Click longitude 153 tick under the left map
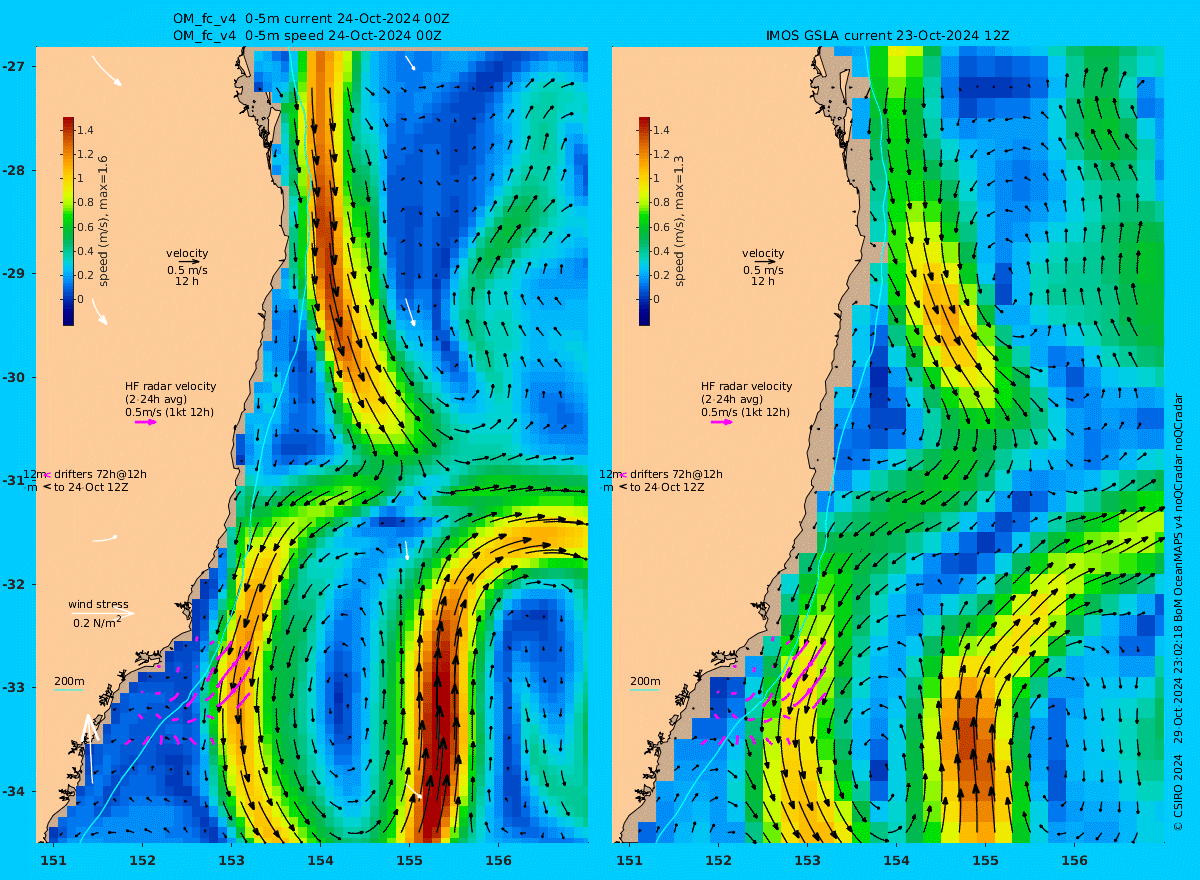Image resolution: width=1200 pixels, height=880 pixels. click(231, 860)
